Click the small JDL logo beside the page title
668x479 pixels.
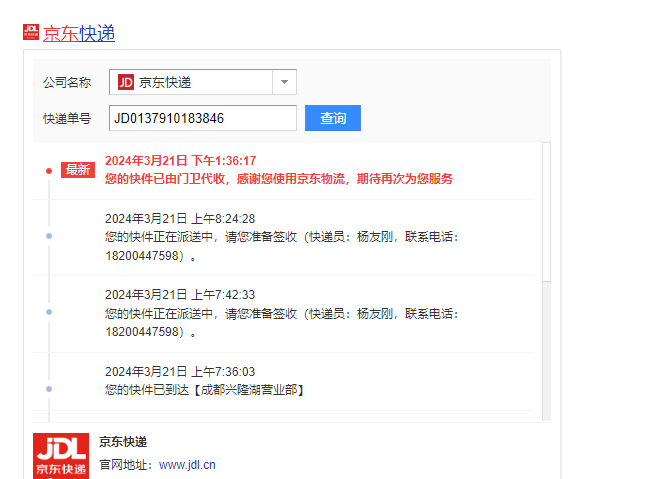[31, 32]
